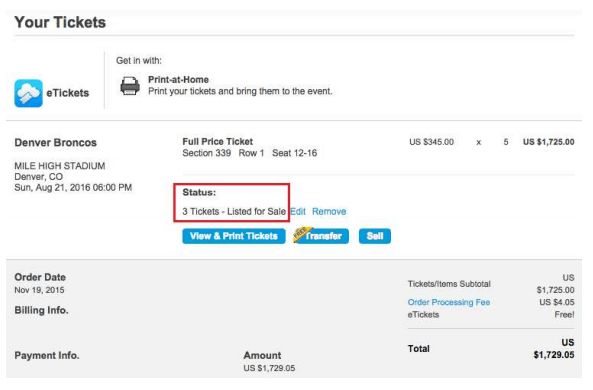593x390 pixels.
Task: Click the Print-at-Home label text
Action: (x=178, y=80)
